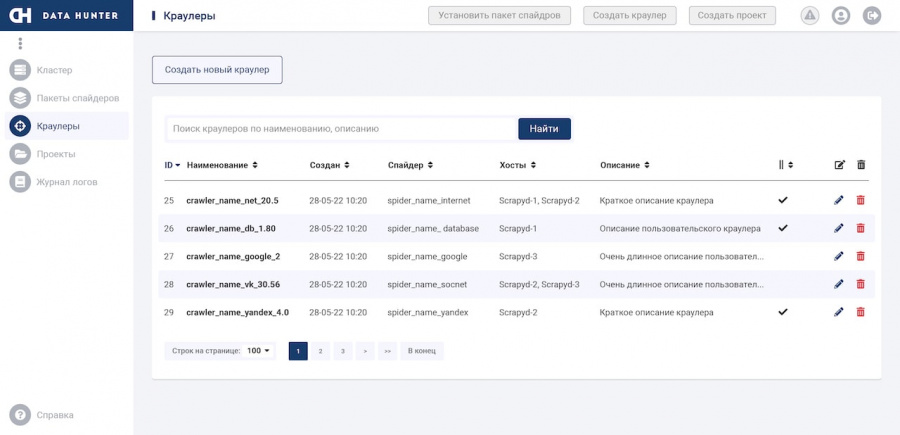
Task: Click the Кластер server icon
Action: click(20, 70)
